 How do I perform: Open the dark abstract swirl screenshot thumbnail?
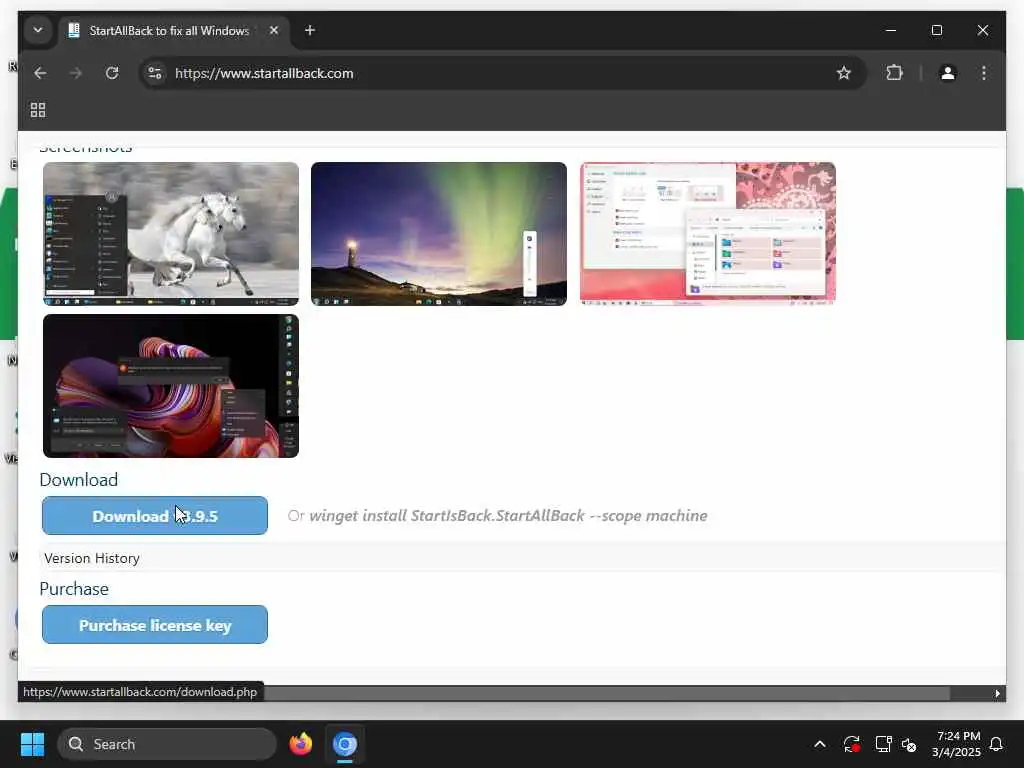coord(171,386)
